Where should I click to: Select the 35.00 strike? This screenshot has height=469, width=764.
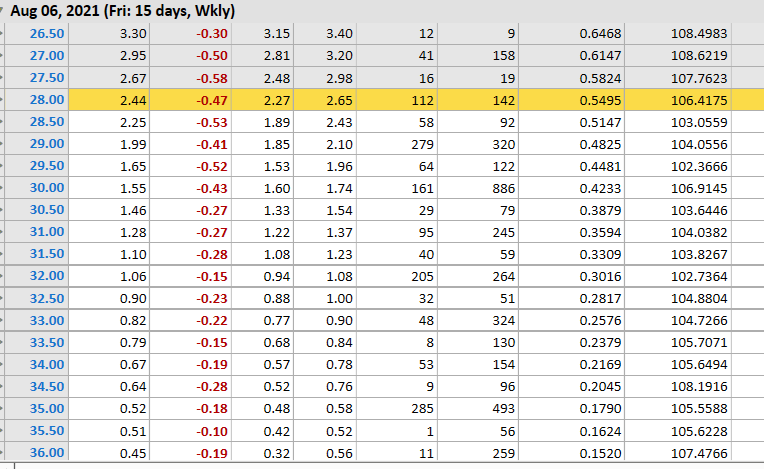47,408
